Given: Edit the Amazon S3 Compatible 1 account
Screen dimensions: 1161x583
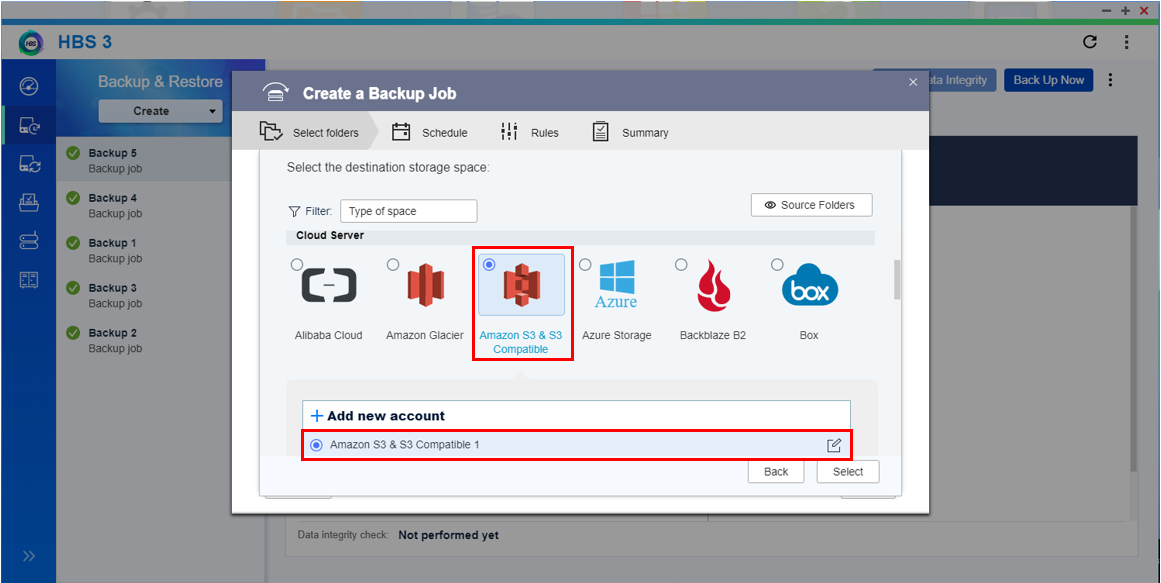Looking at the screenshot, I should pyautogui.click(x=834, y=445).
